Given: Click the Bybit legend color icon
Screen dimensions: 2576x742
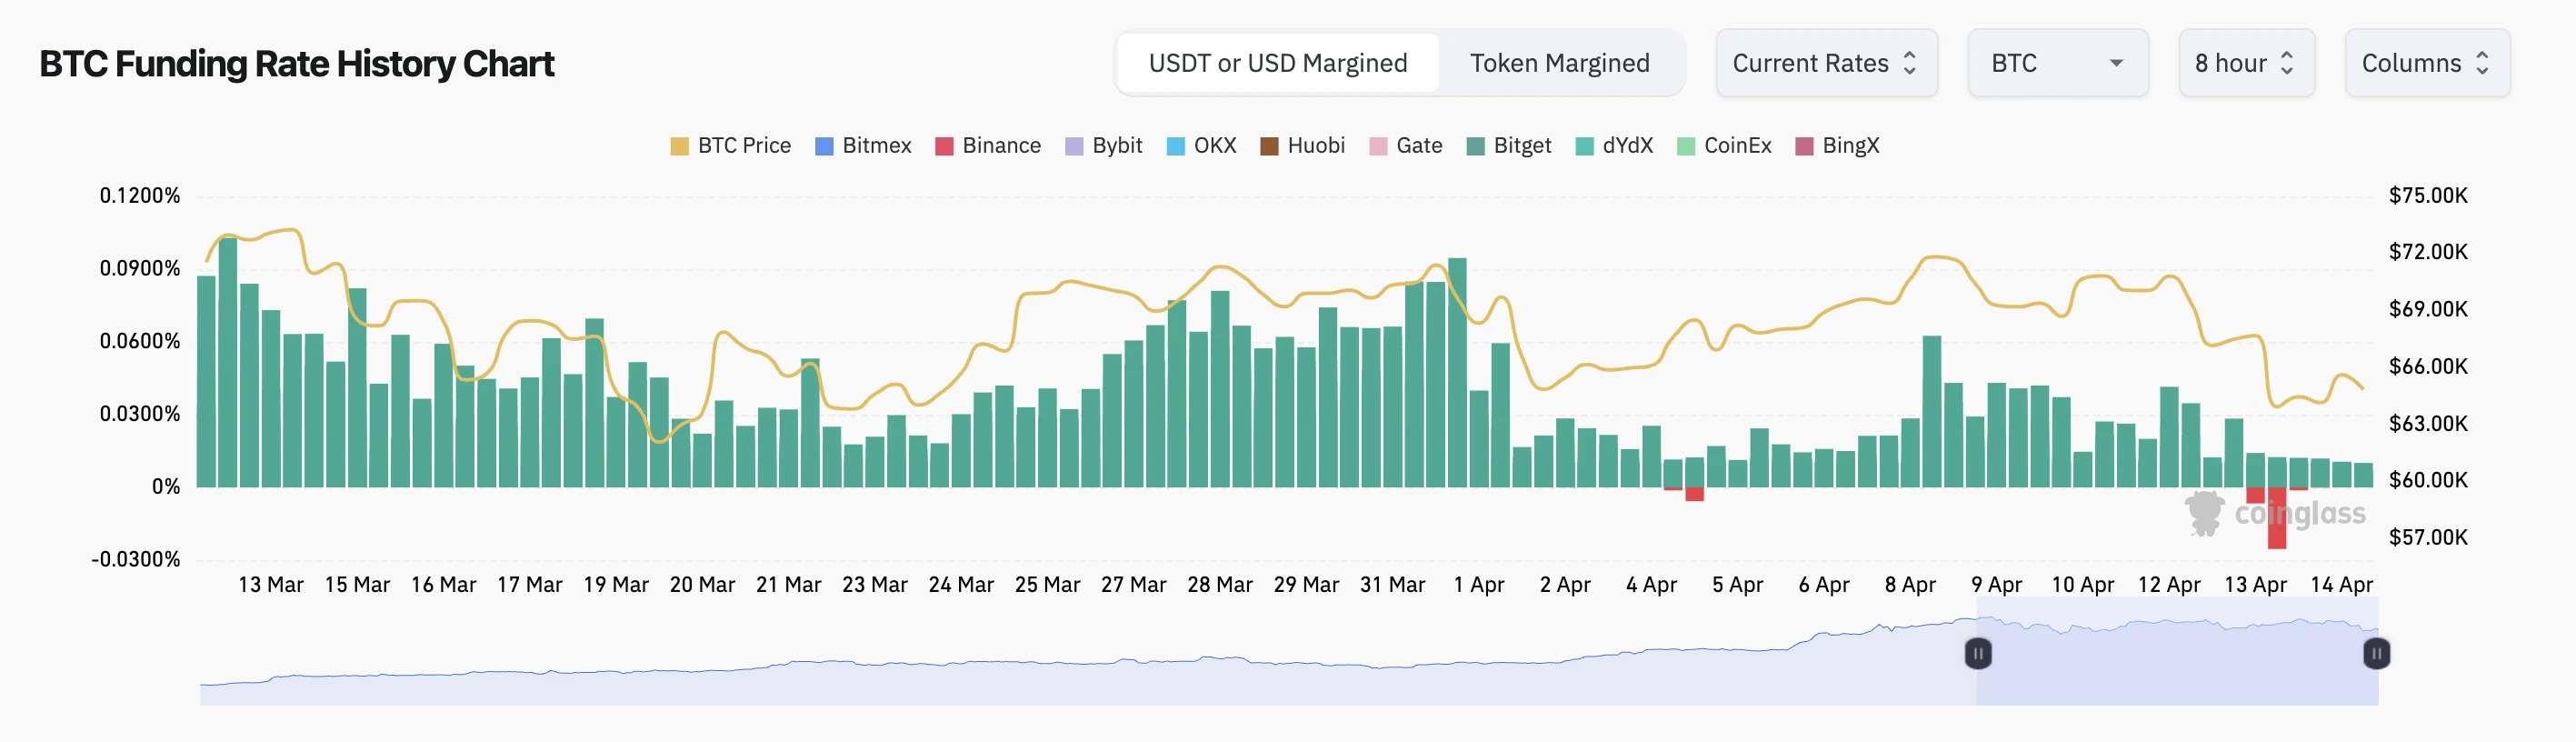Looking at the screenshot, I should click(x=1074, y=146).
